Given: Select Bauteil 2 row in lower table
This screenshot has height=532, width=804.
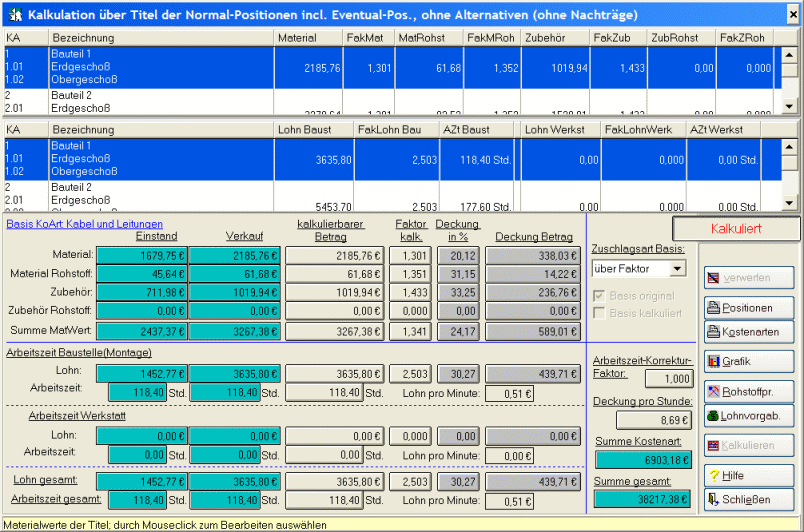Looking at the screenshot, I should click(x=392, y=196).
